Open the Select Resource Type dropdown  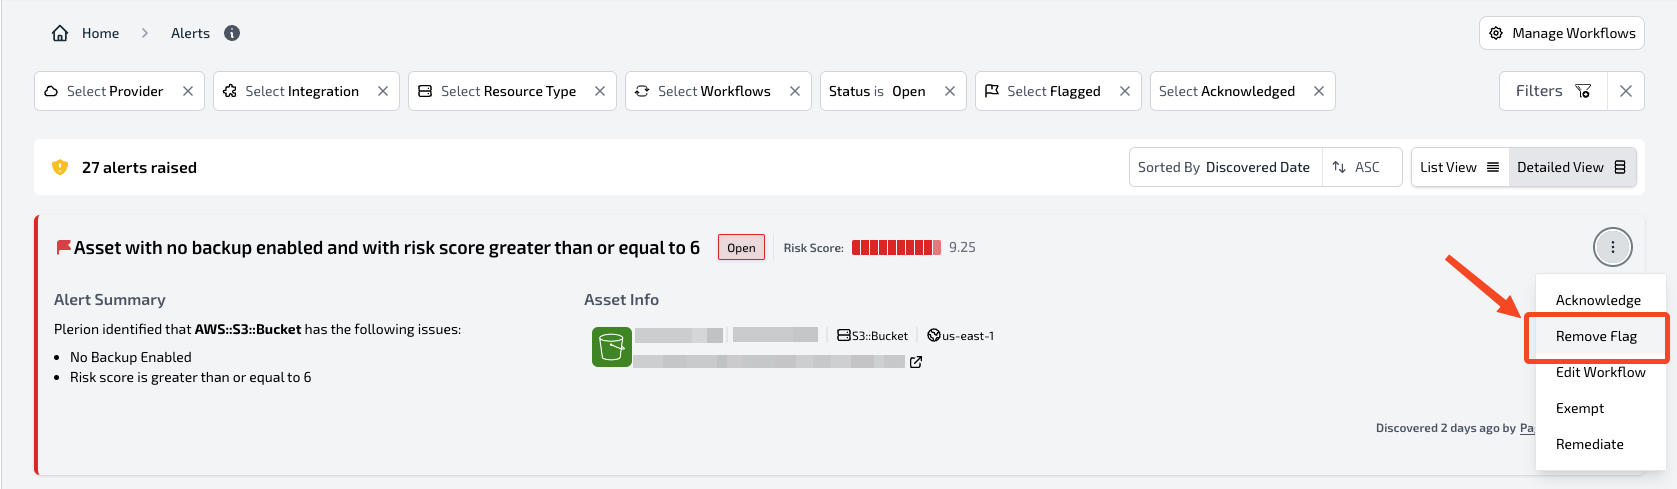pyautogui.click(x=499, y=91)
